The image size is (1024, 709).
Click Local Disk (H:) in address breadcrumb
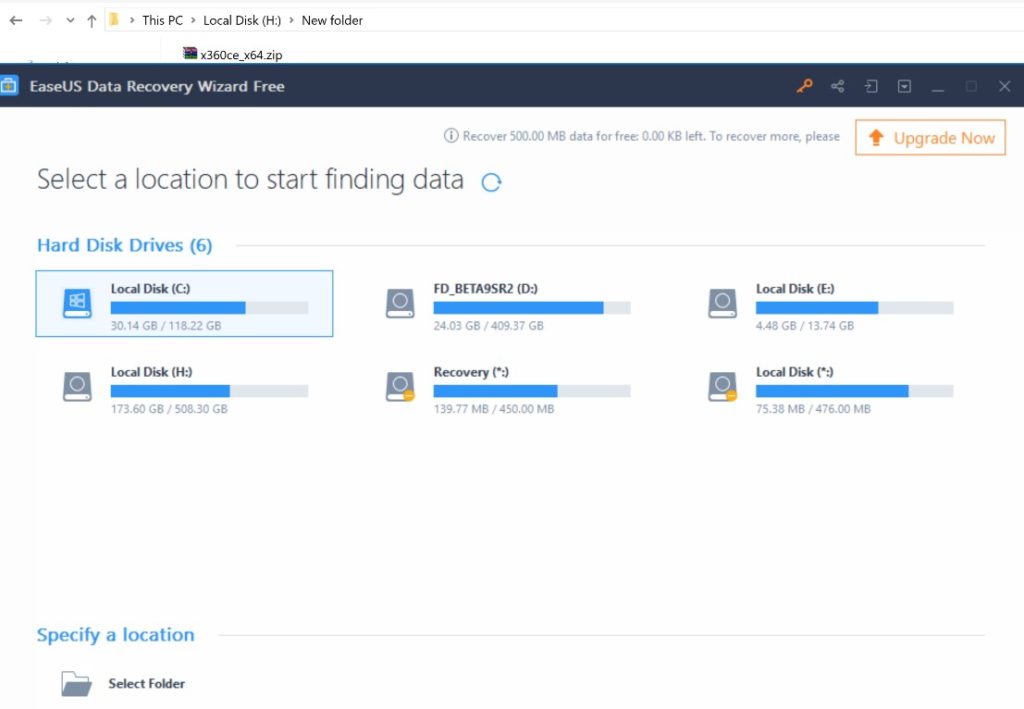tap(242, 20)
